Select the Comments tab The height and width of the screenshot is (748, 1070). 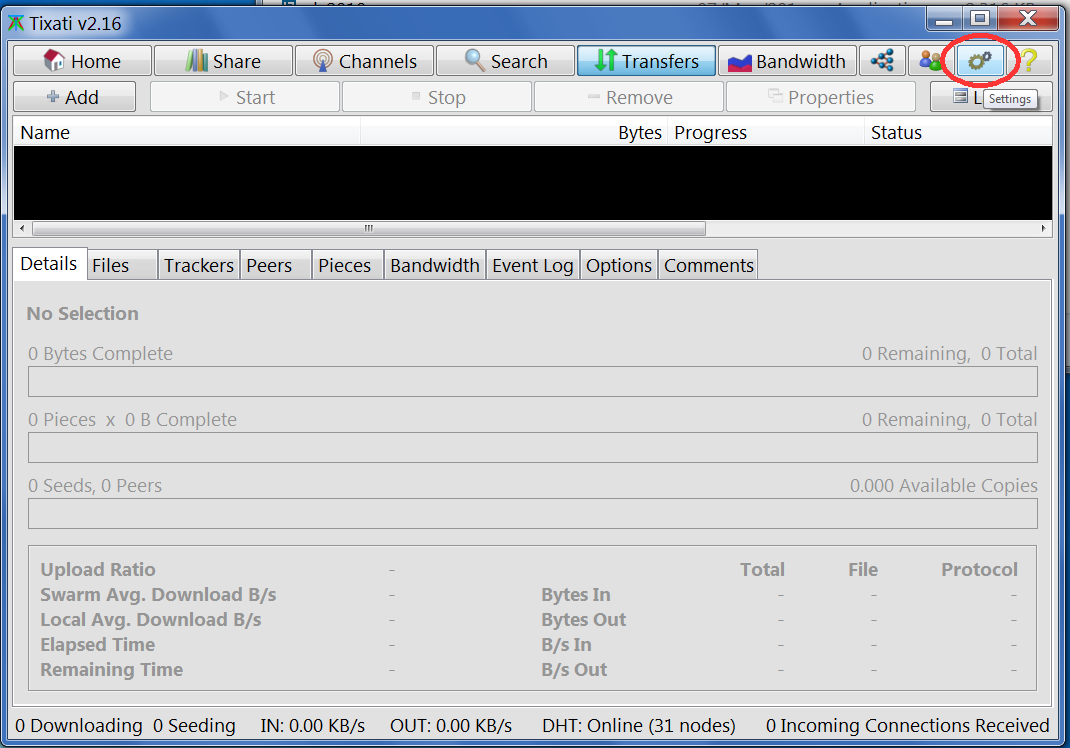(x=708, y=265)
